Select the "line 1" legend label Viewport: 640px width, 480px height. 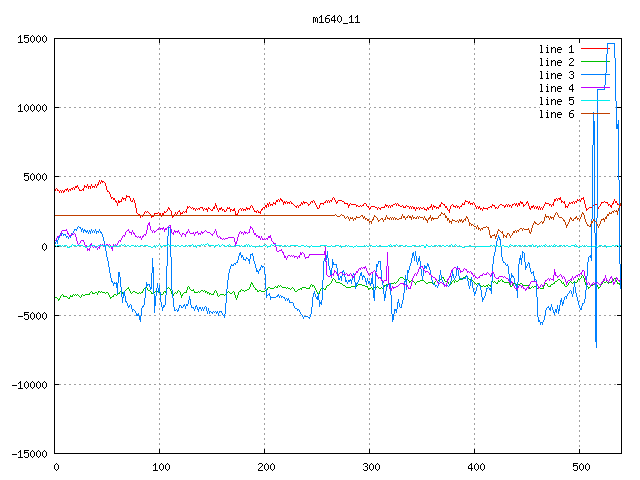[556, 49]
